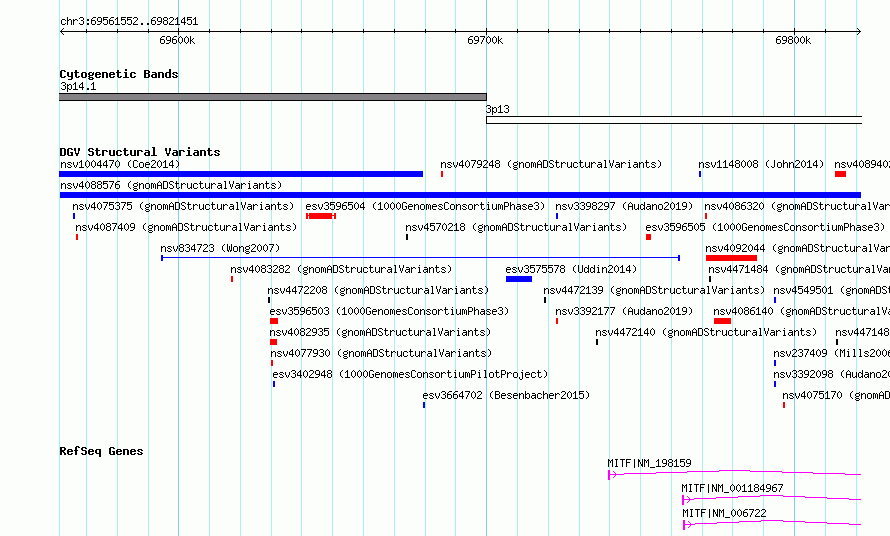Viewport: 890px width, 536px height.
Task: Click the RefSeq Genes track title
Action: [101, 451]
